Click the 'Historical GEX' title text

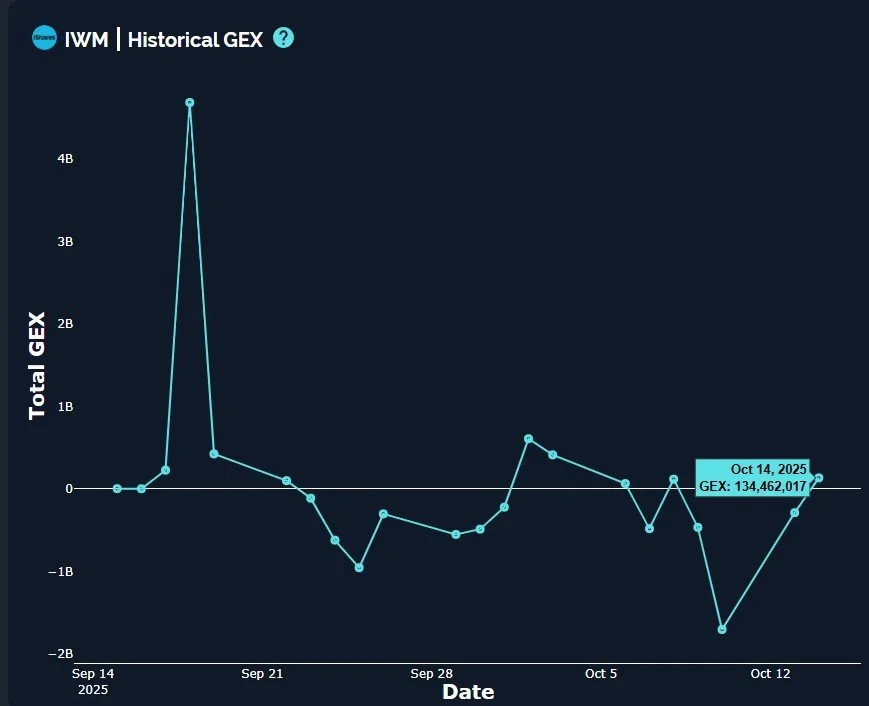click(195, 40)
